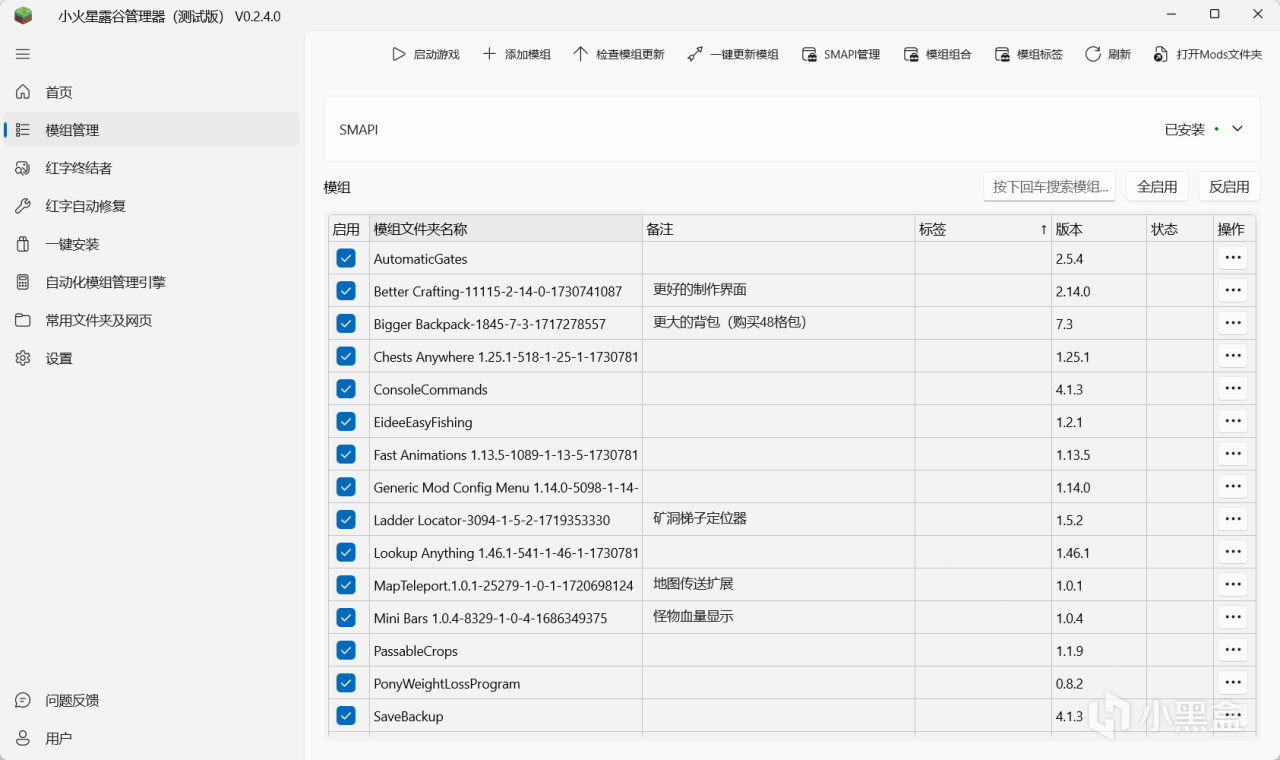Screen dimensions: 1280x760
Task: Open actions menu for Mini Bars
Action: coord(1233,617)
